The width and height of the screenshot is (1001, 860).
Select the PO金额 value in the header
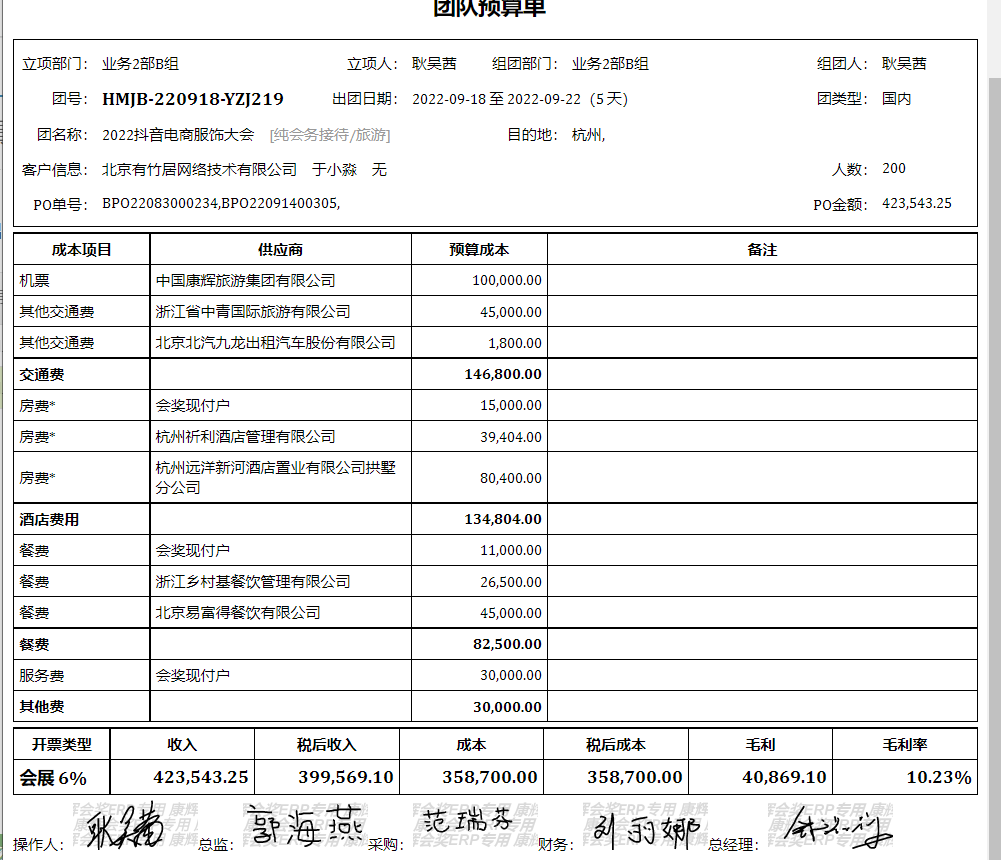pyautogui.click(x=916, y=204)
